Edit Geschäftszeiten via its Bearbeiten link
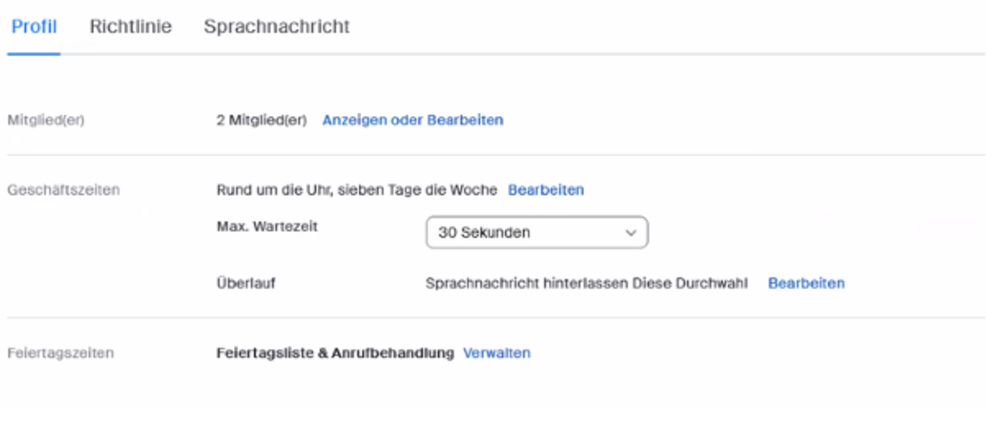1000x443 pixels. point(546,189)
